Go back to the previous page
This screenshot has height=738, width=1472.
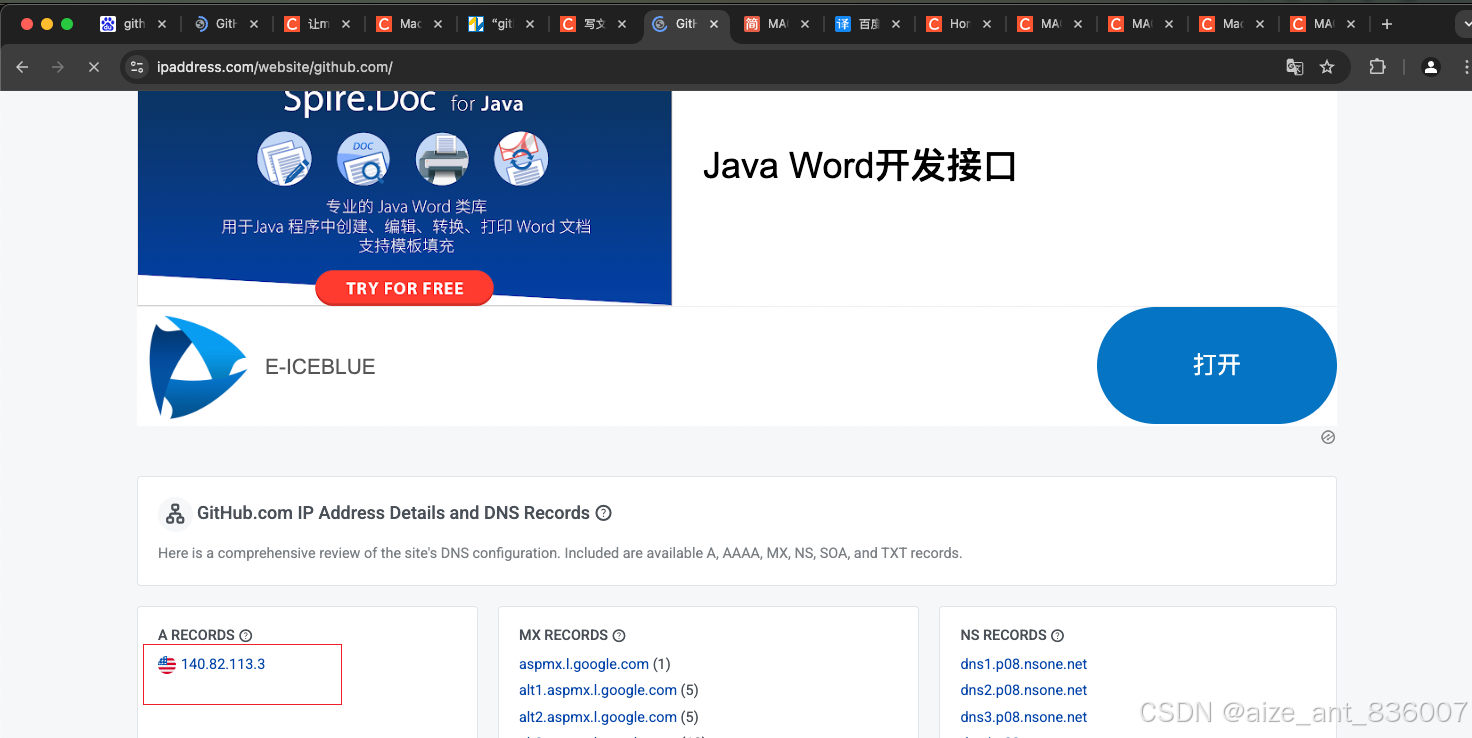pos(22,67)
